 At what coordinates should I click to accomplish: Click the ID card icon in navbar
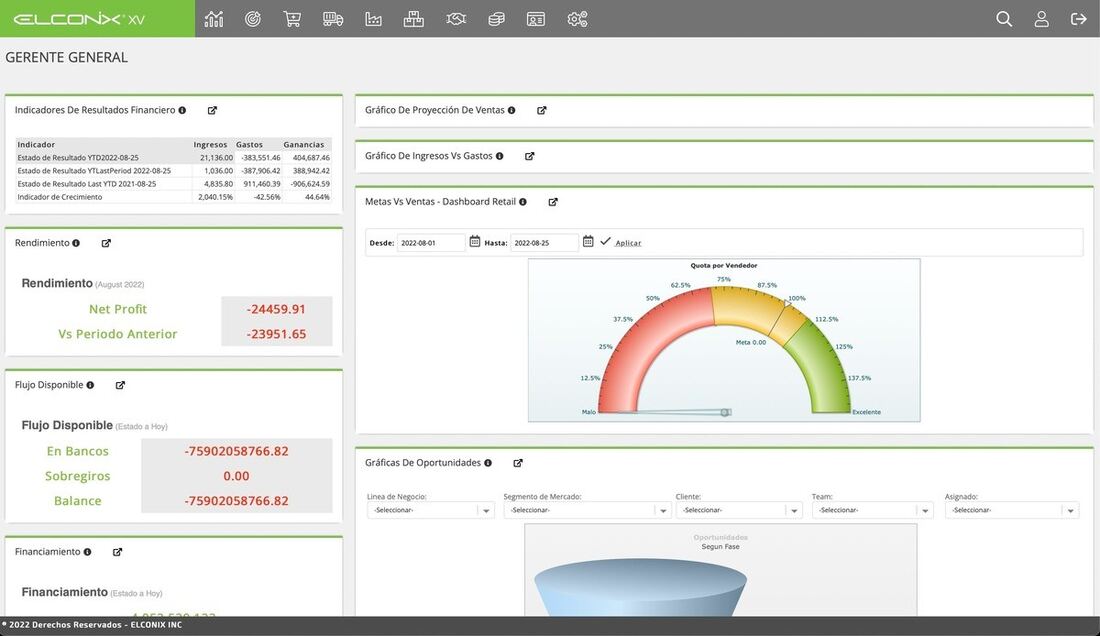tap(535, 19)
